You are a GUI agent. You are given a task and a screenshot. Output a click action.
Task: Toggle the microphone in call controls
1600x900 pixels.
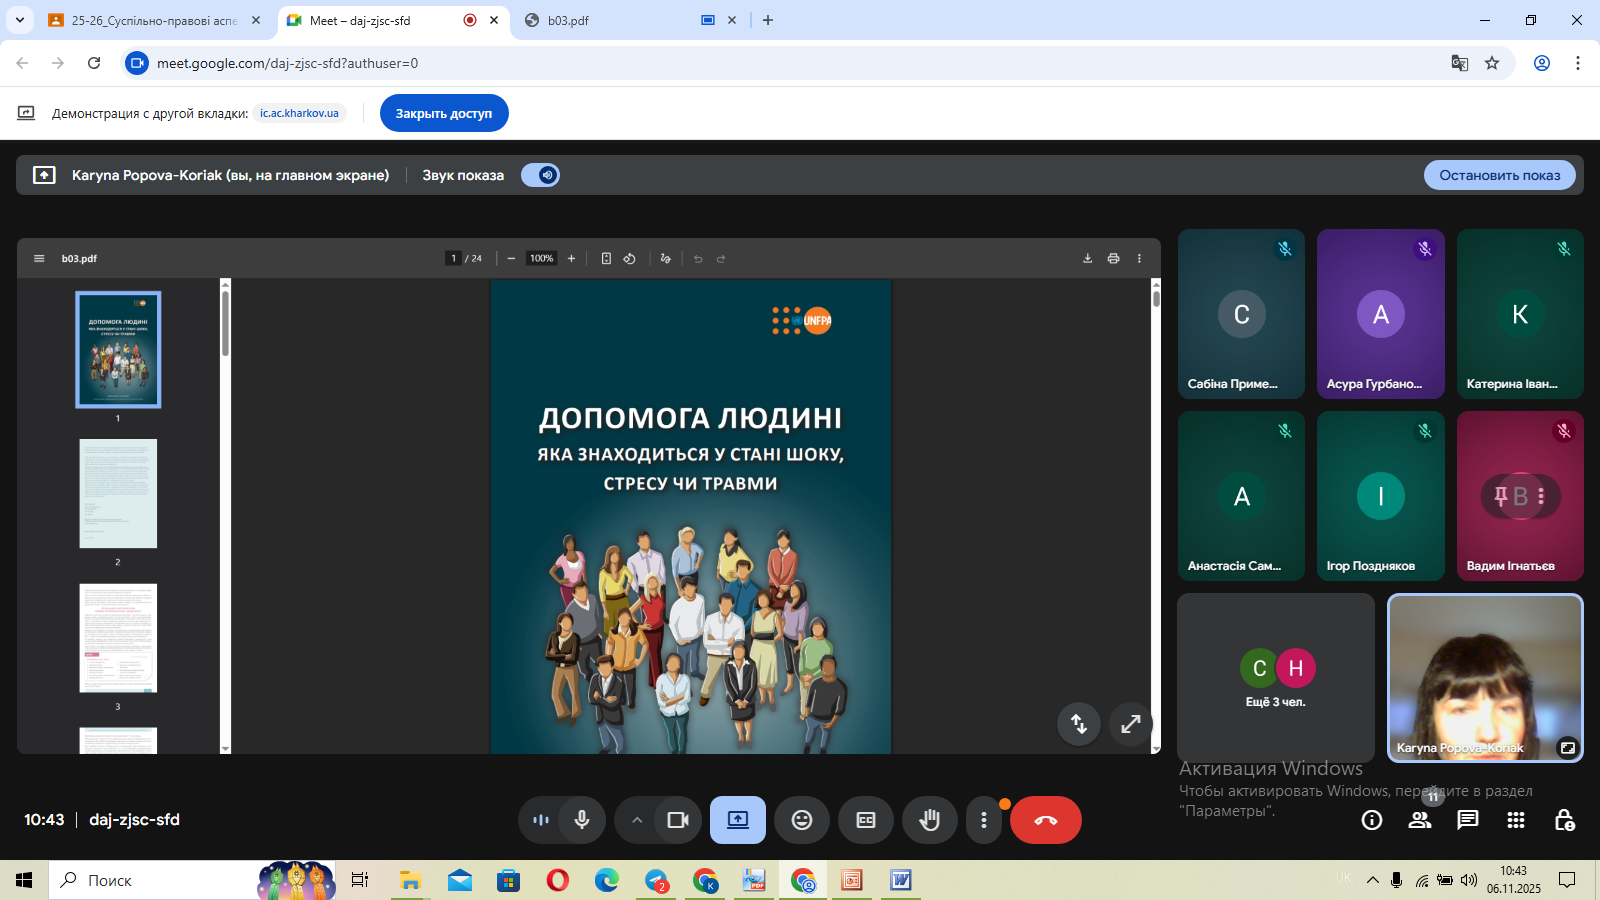[582, 820]
